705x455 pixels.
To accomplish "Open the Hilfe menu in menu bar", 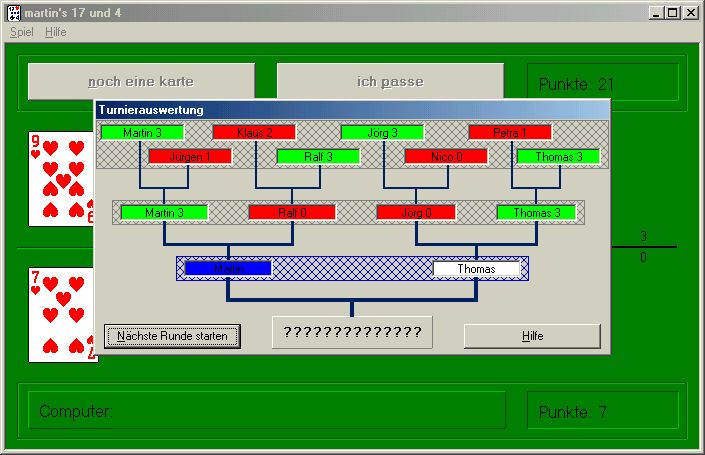I will (x=56, y=32).
